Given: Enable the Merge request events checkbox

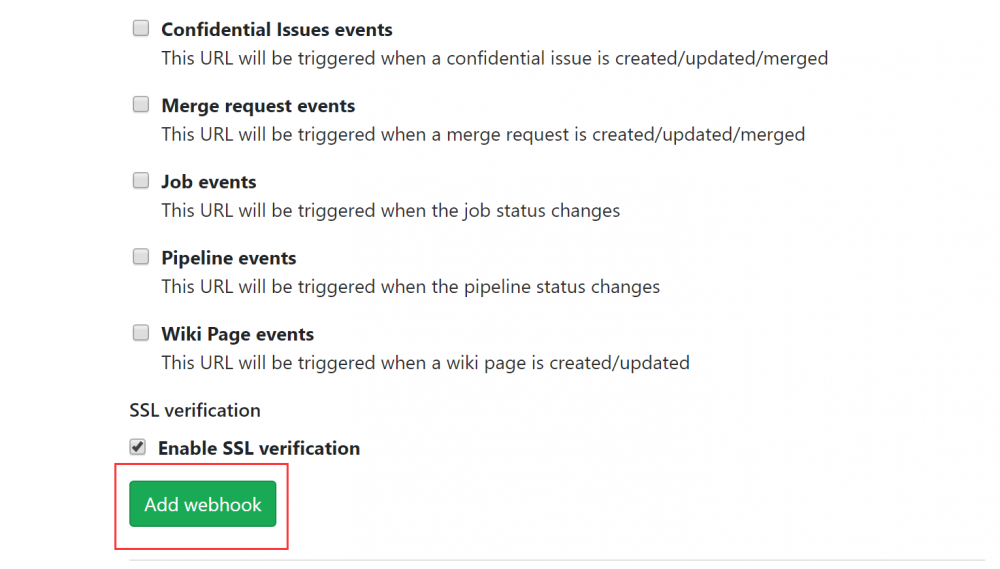Looking at the screenshot, I should click(x=141, y=105).
